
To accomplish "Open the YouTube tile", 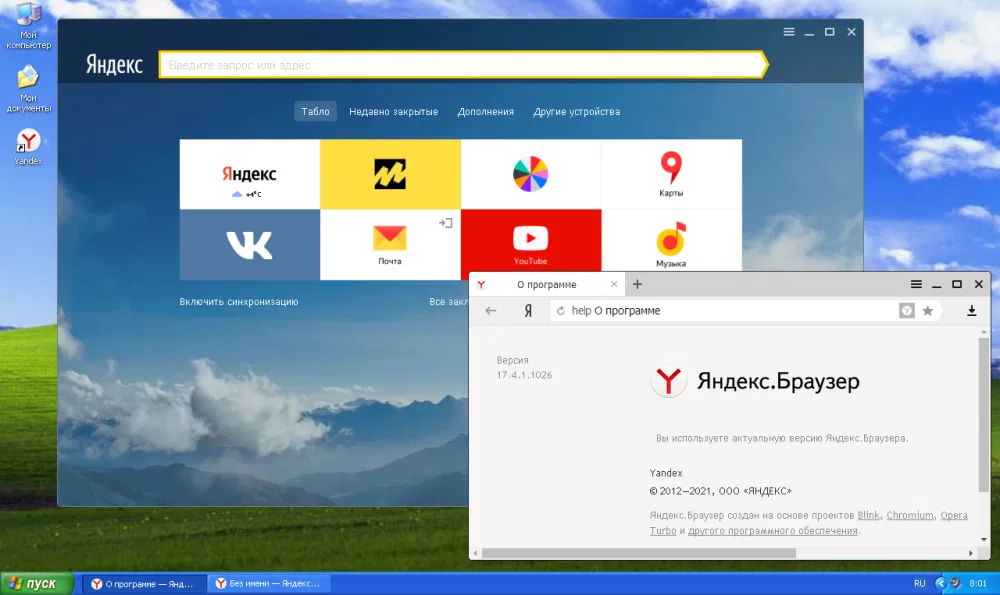I will point(530,241).
